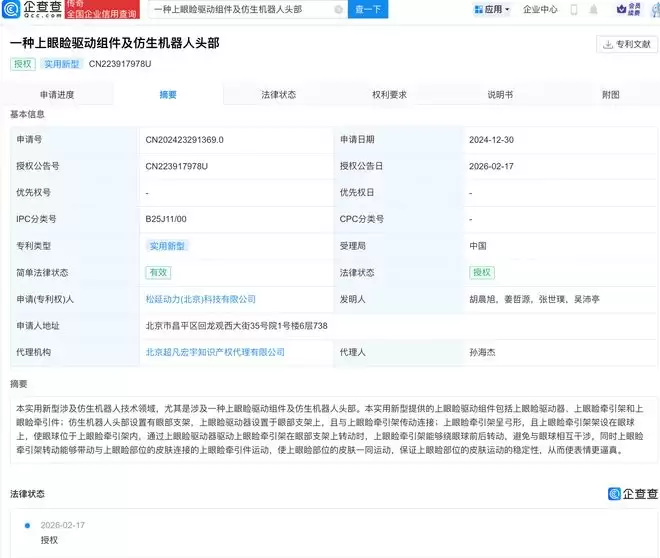Click the 授权 tag below patent title
The width and height of the screenshot is (660, 558).
(22, 64)
